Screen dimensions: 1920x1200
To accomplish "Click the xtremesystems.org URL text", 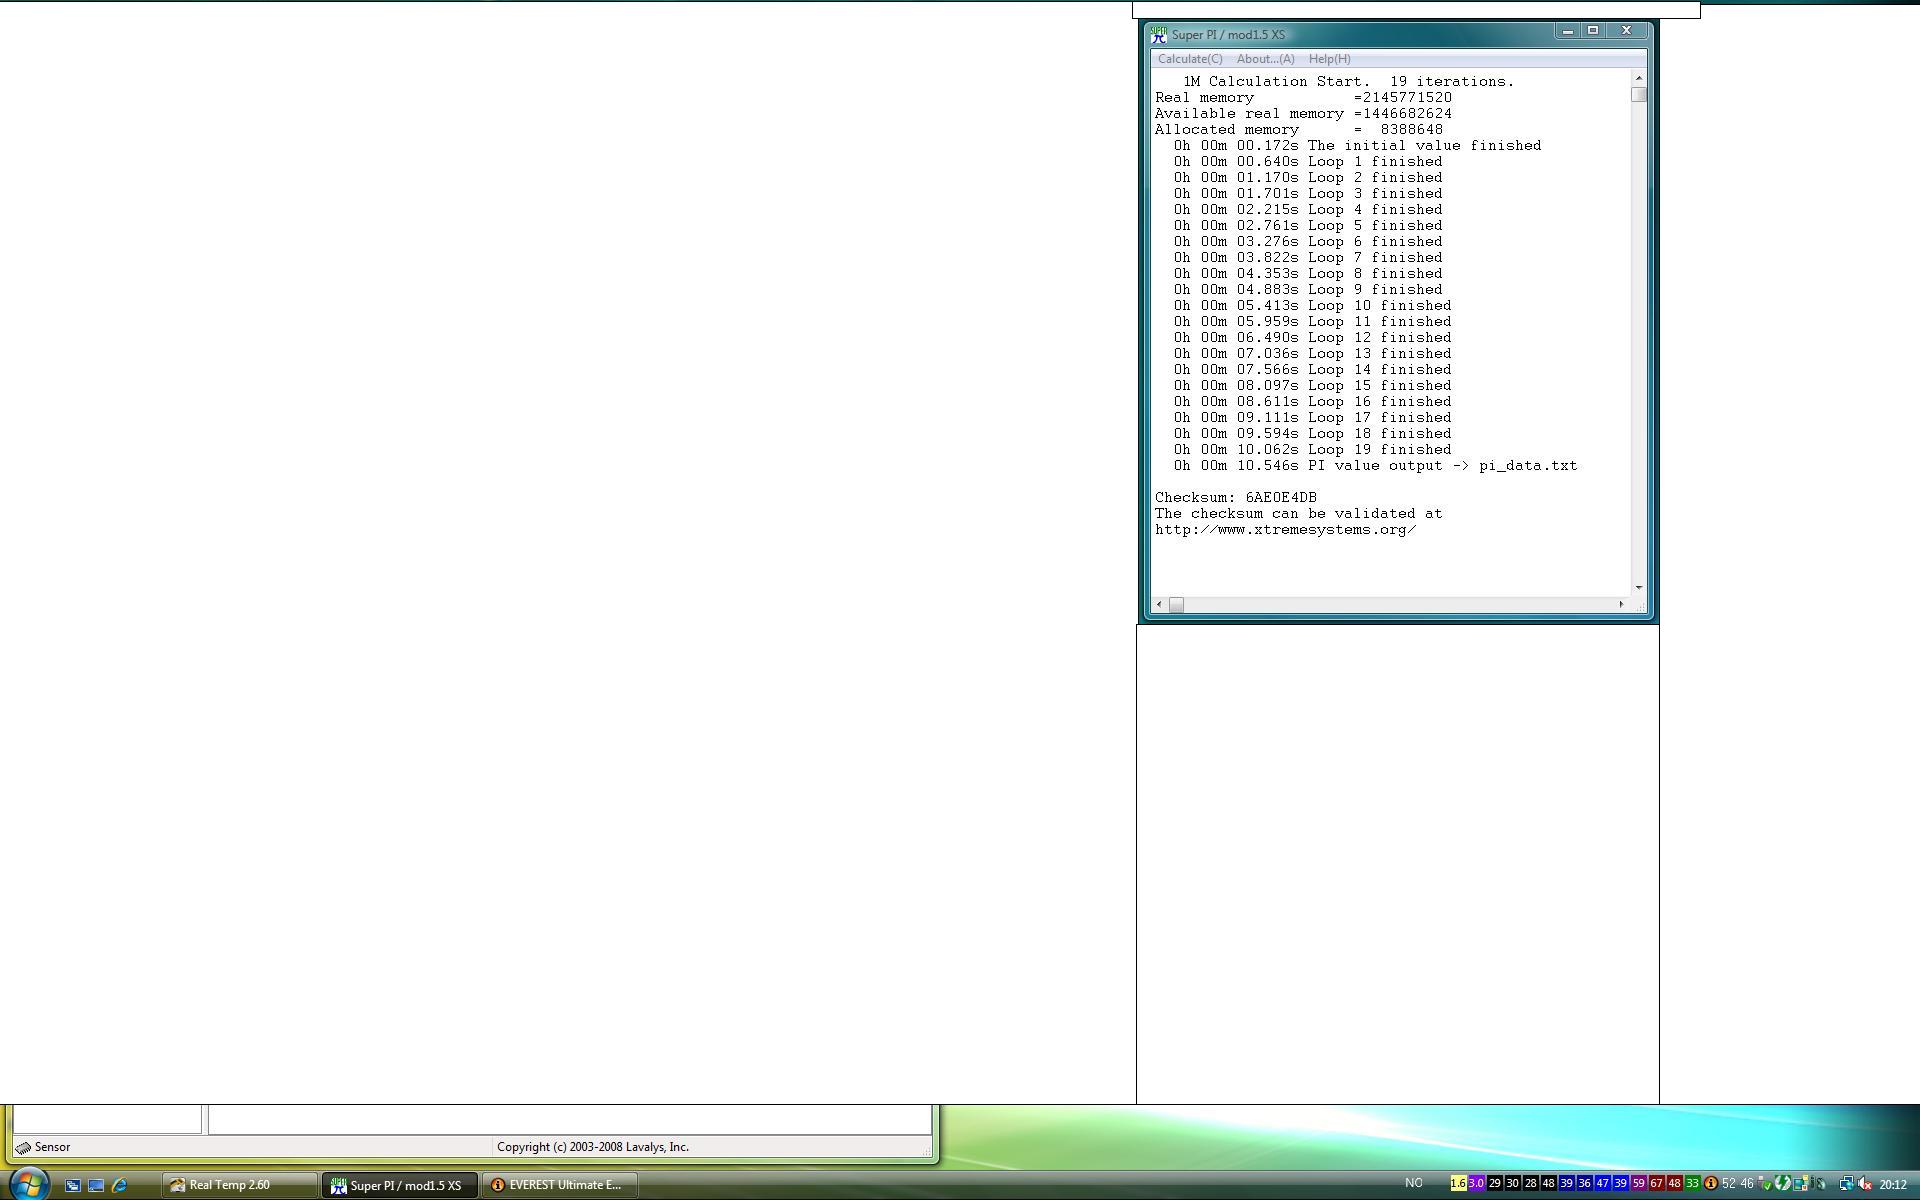I will [1285, 530].
